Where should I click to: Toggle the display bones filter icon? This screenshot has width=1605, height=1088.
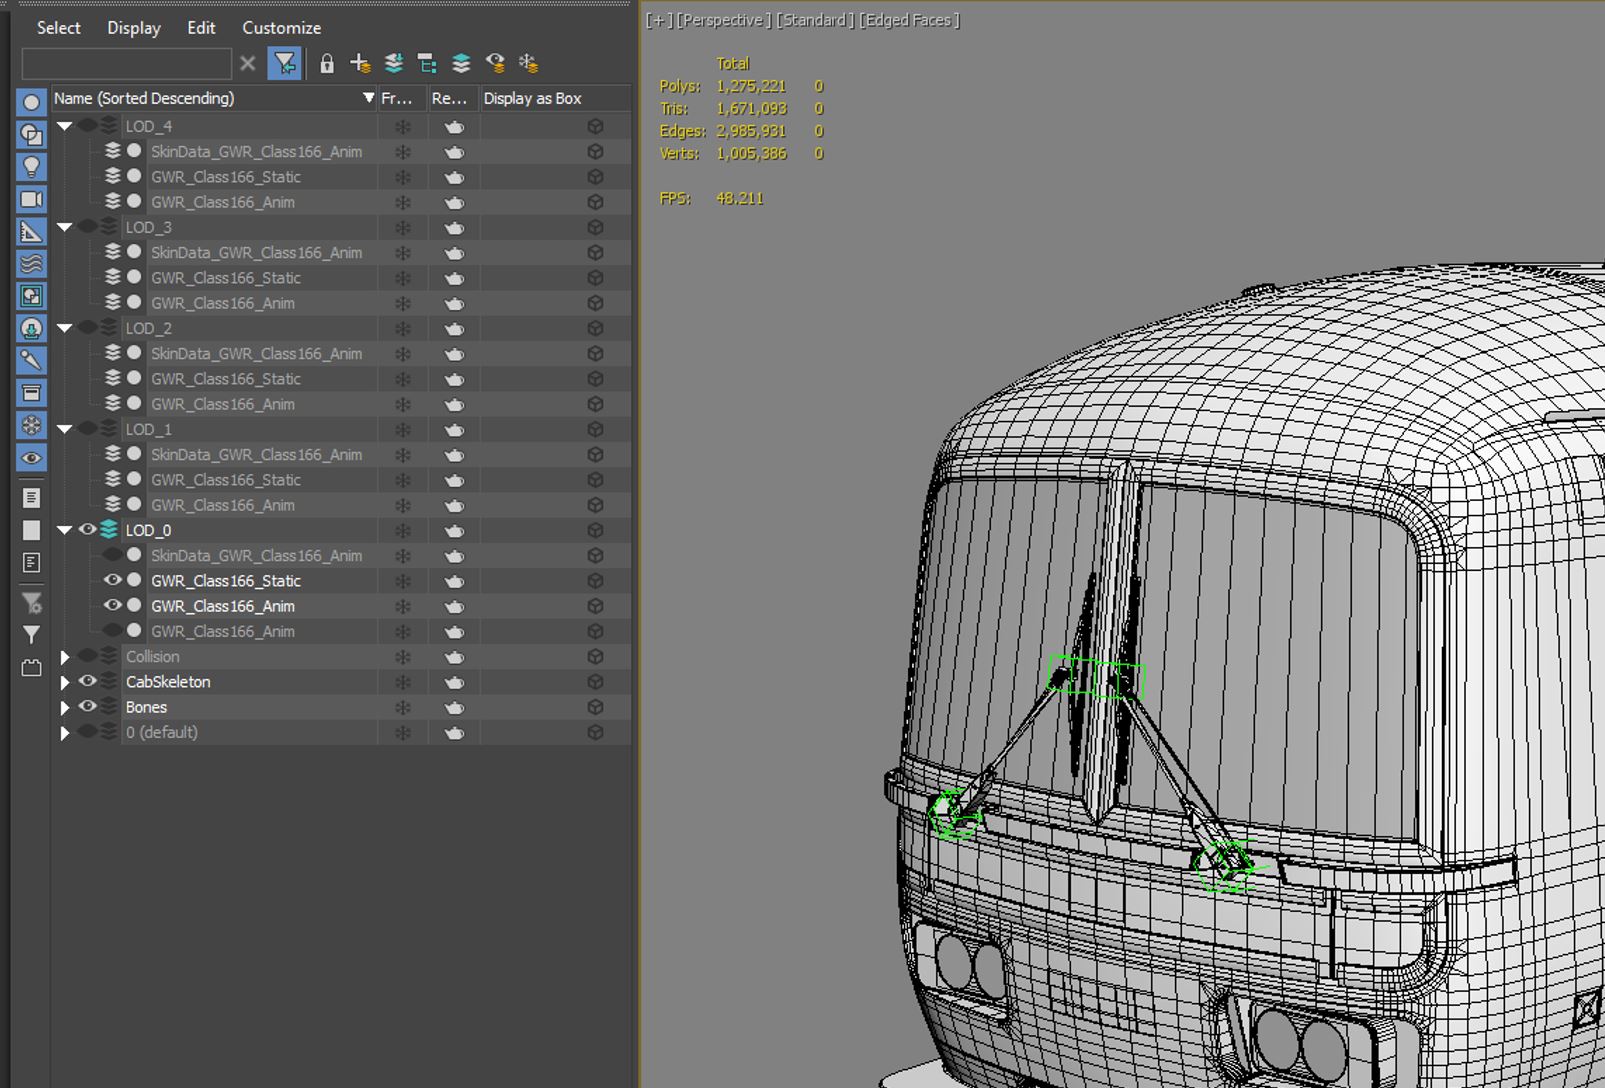coord(31,360)
